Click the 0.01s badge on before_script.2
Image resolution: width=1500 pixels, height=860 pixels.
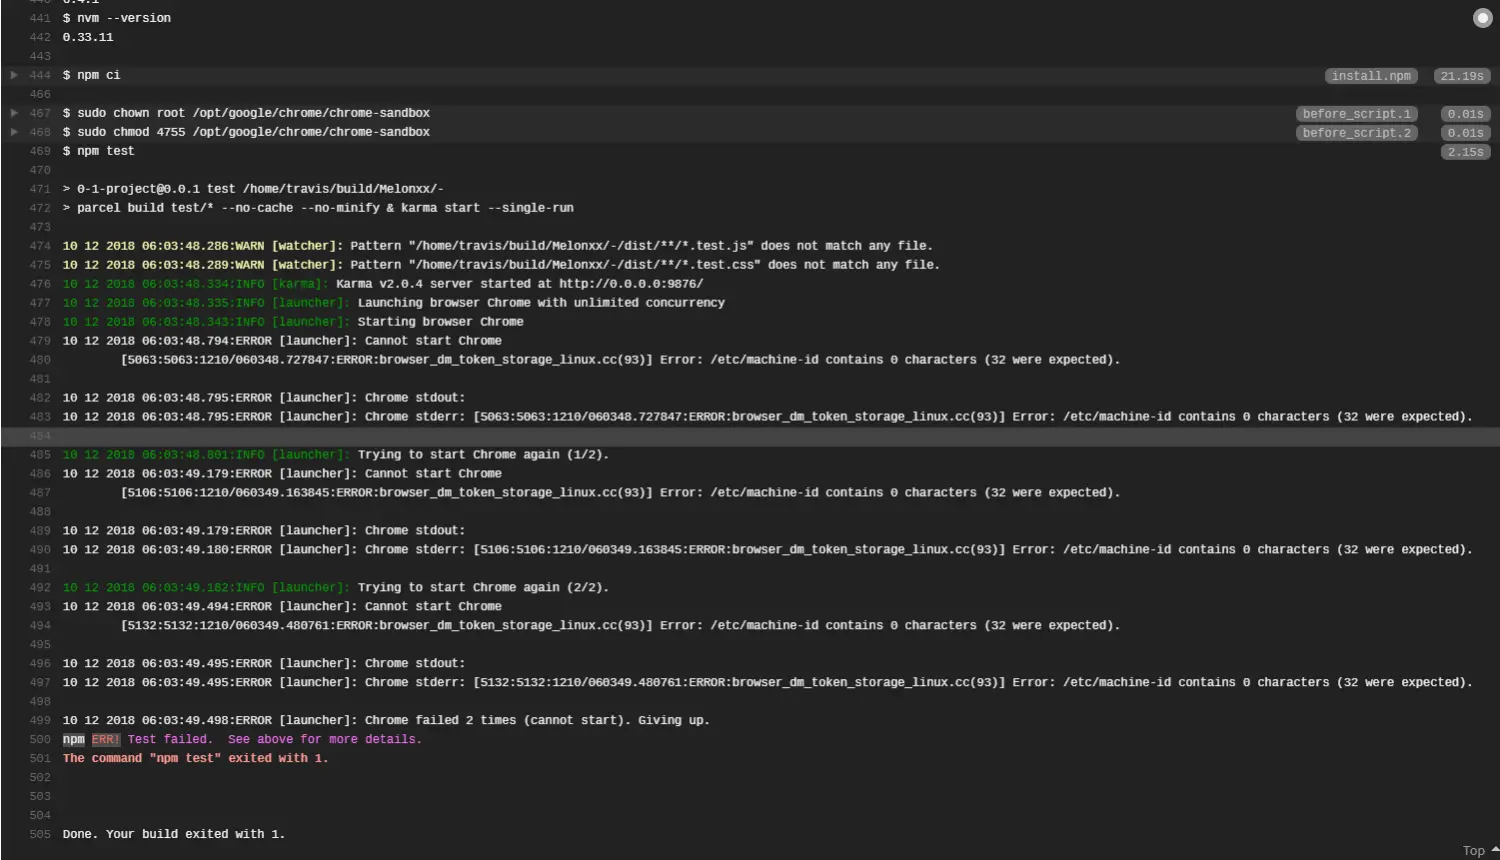(1466, 133)
